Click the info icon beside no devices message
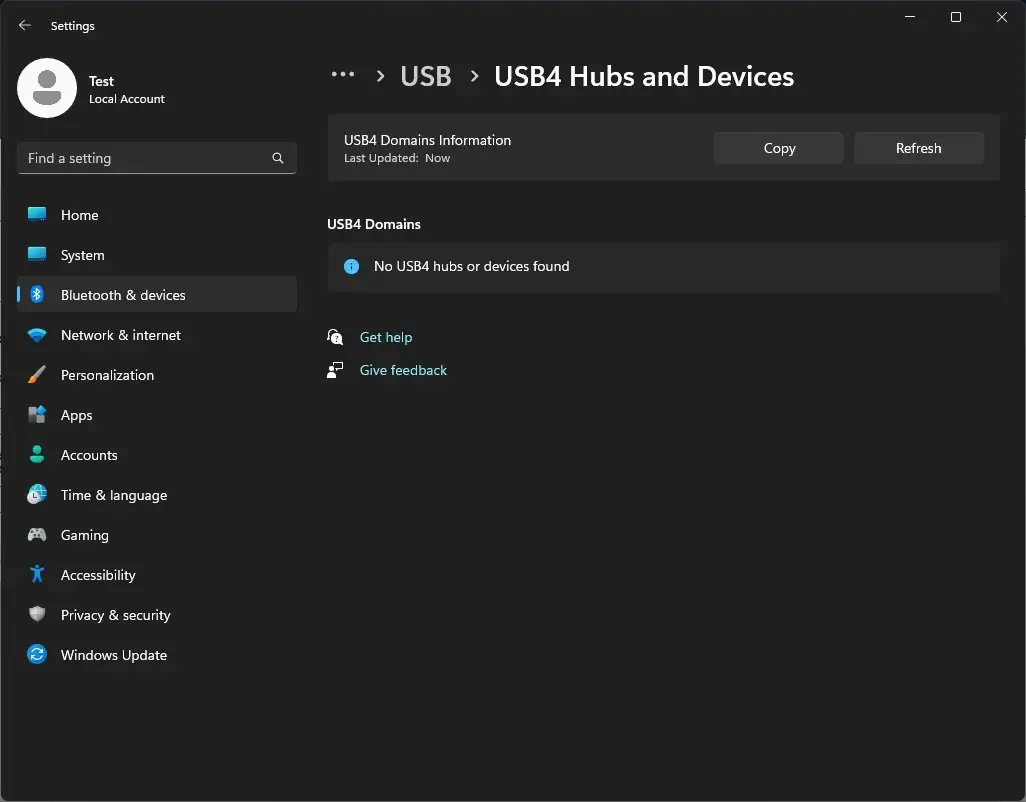The width and height of the screenshot is (1026, 802). coord(351,266)
